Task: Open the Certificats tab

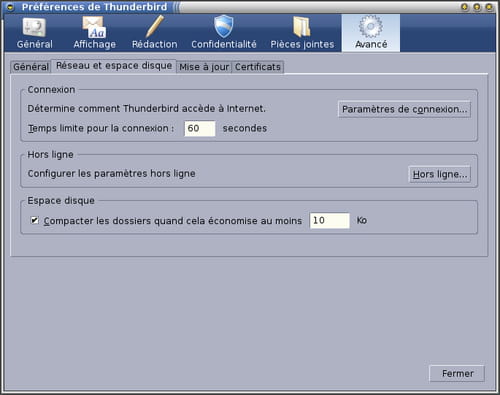Action: click(258, 67)
